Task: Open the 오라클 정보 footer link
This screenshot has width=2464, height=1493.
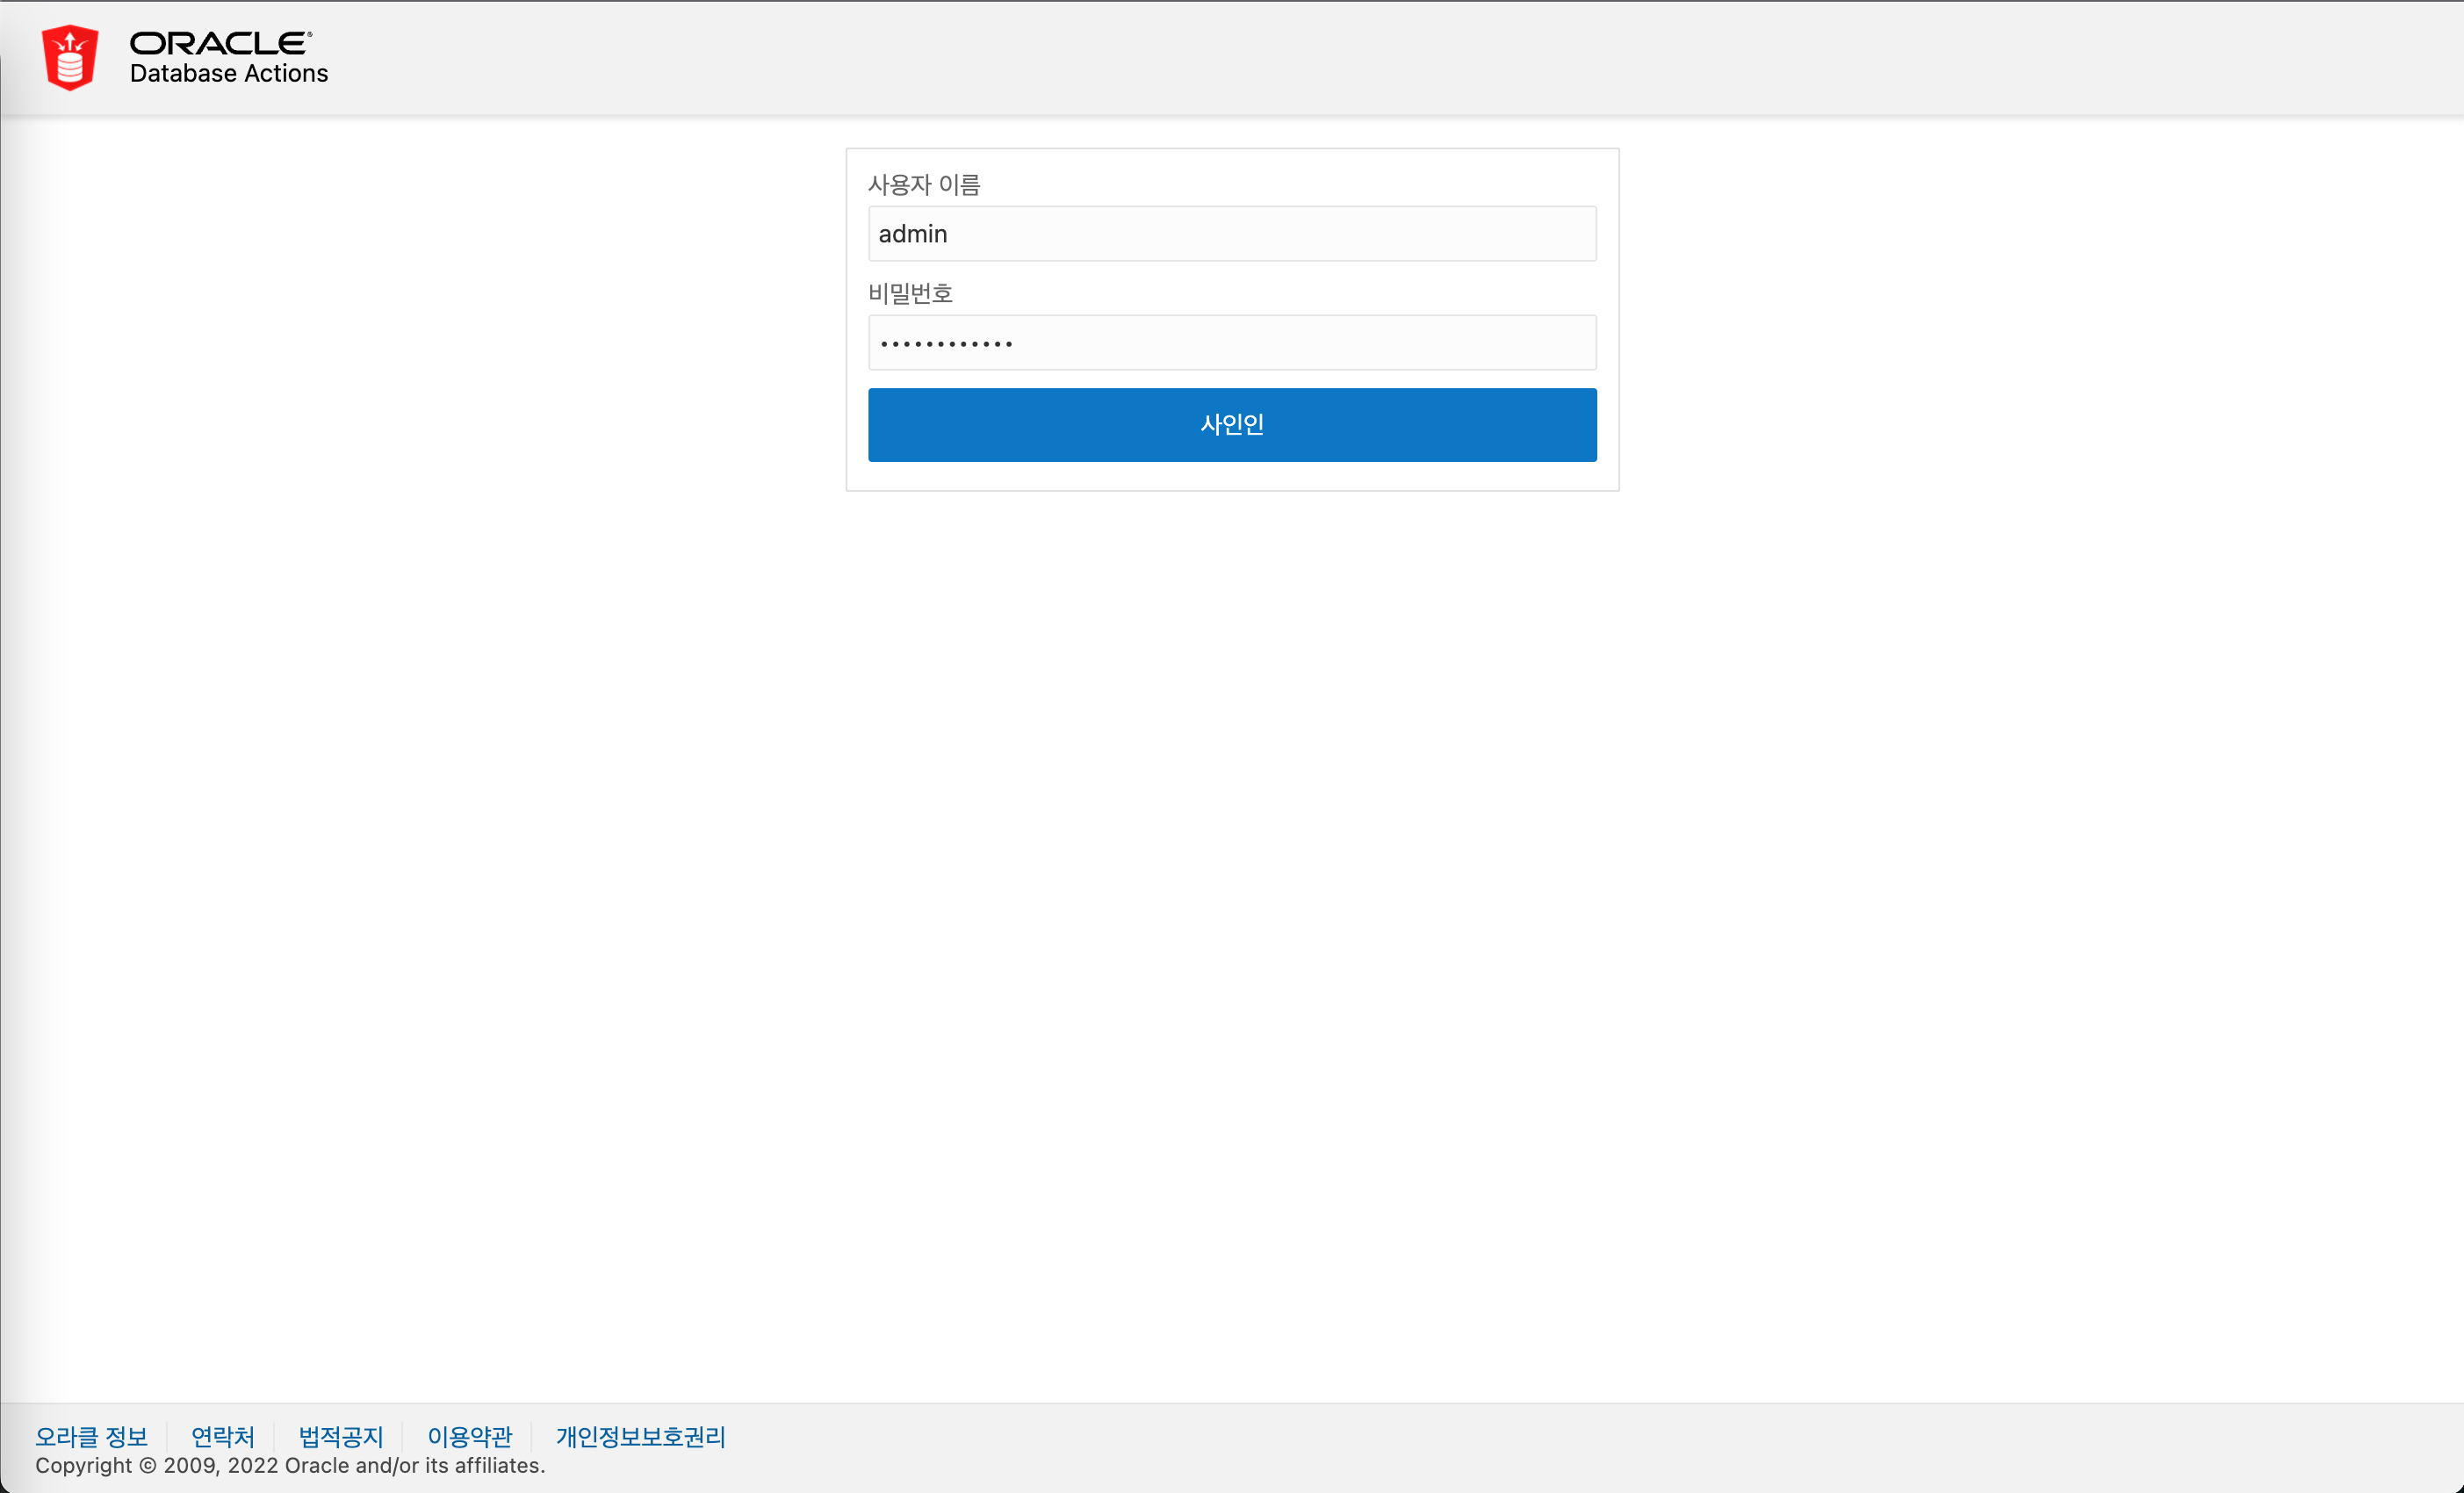Action: coord(91,1437)
